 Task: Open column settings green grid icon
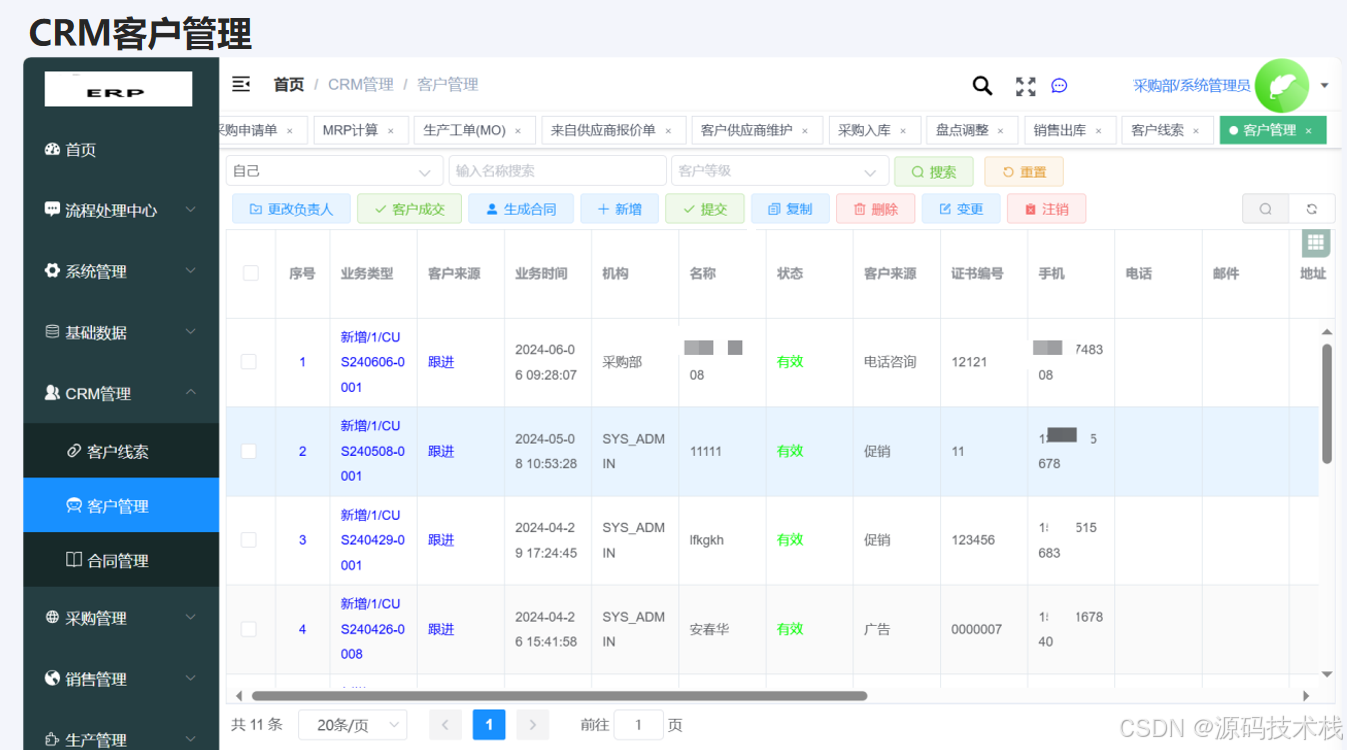coord(1315,242)
